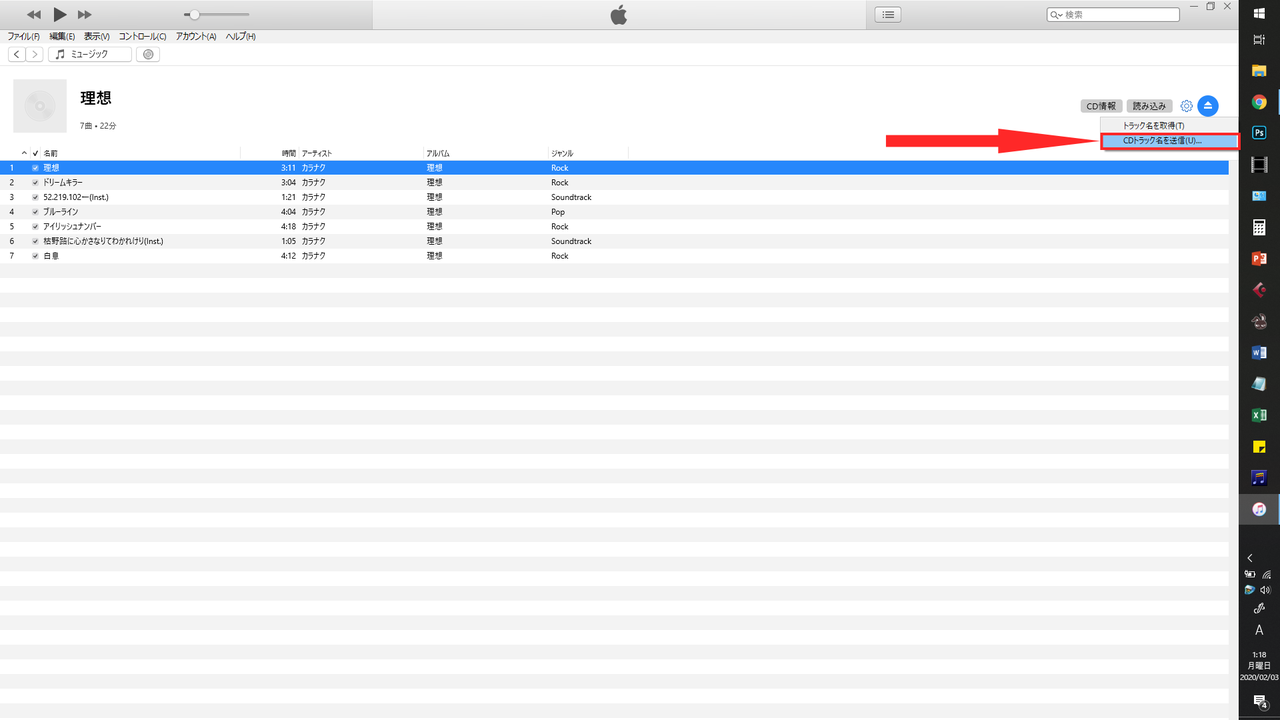Open the Windows Start button
Viewport: 1280px width, 720px height.
1259,12
